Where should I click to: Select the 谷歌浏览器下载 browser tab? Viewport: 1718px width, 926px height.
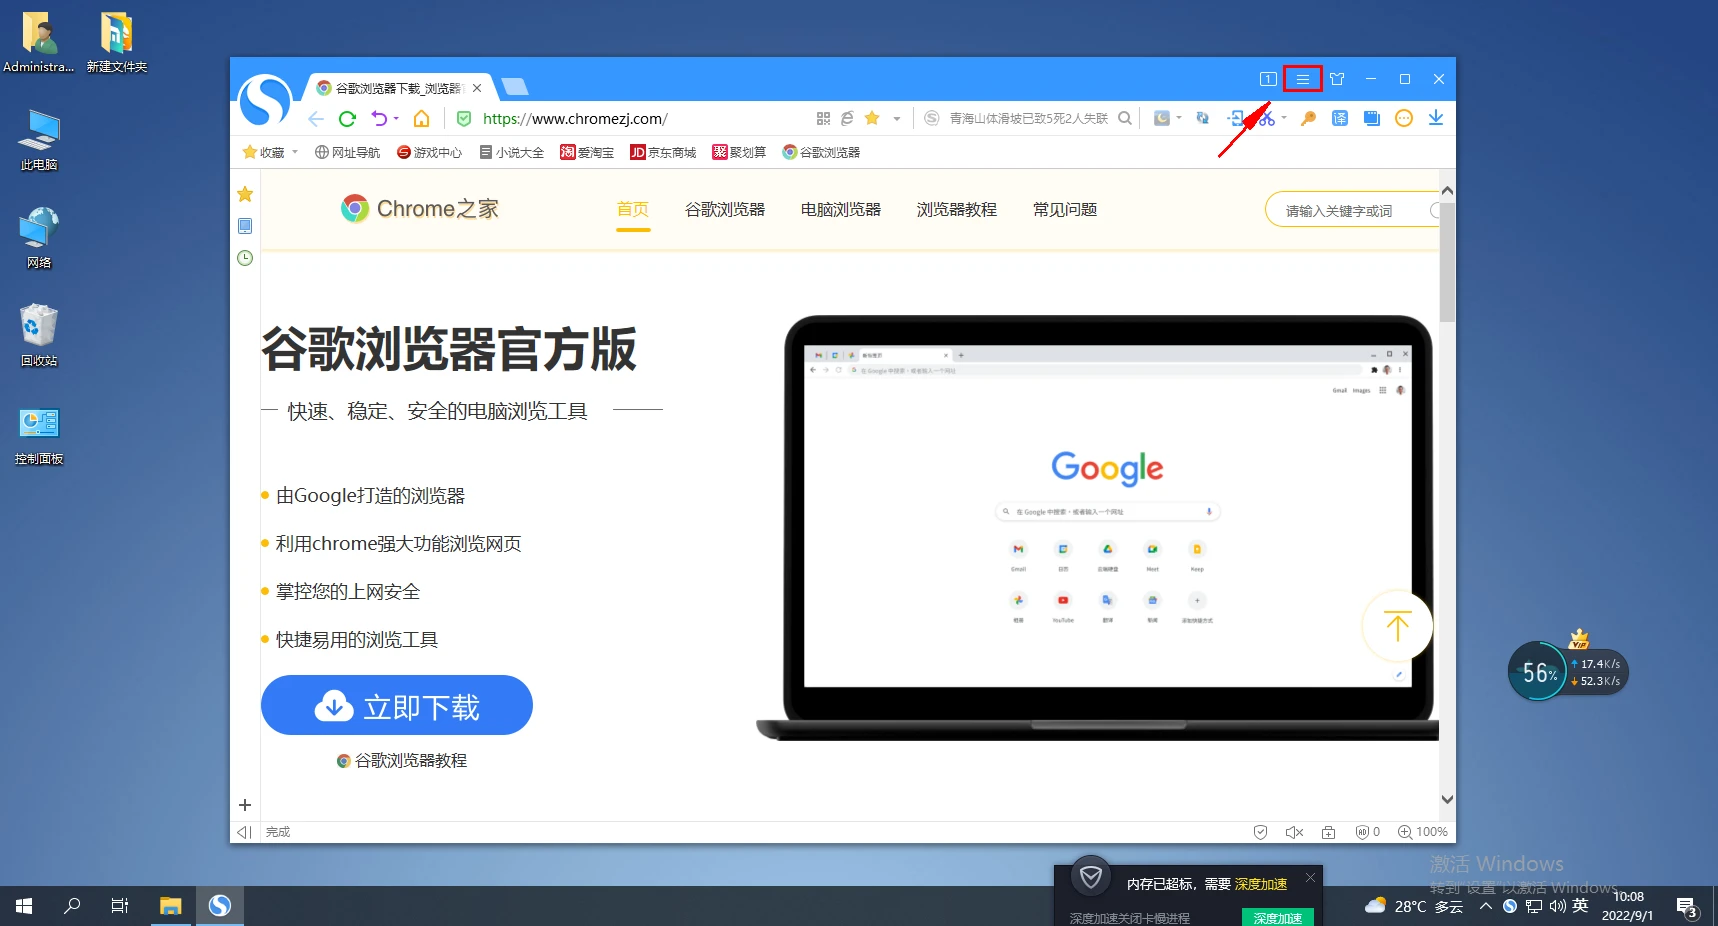397,88
